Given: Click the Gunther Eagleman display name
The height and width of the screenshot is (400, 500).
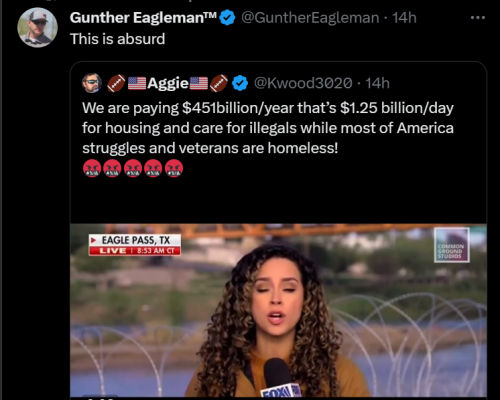Looking at the screenshot, I should point(143,18).
